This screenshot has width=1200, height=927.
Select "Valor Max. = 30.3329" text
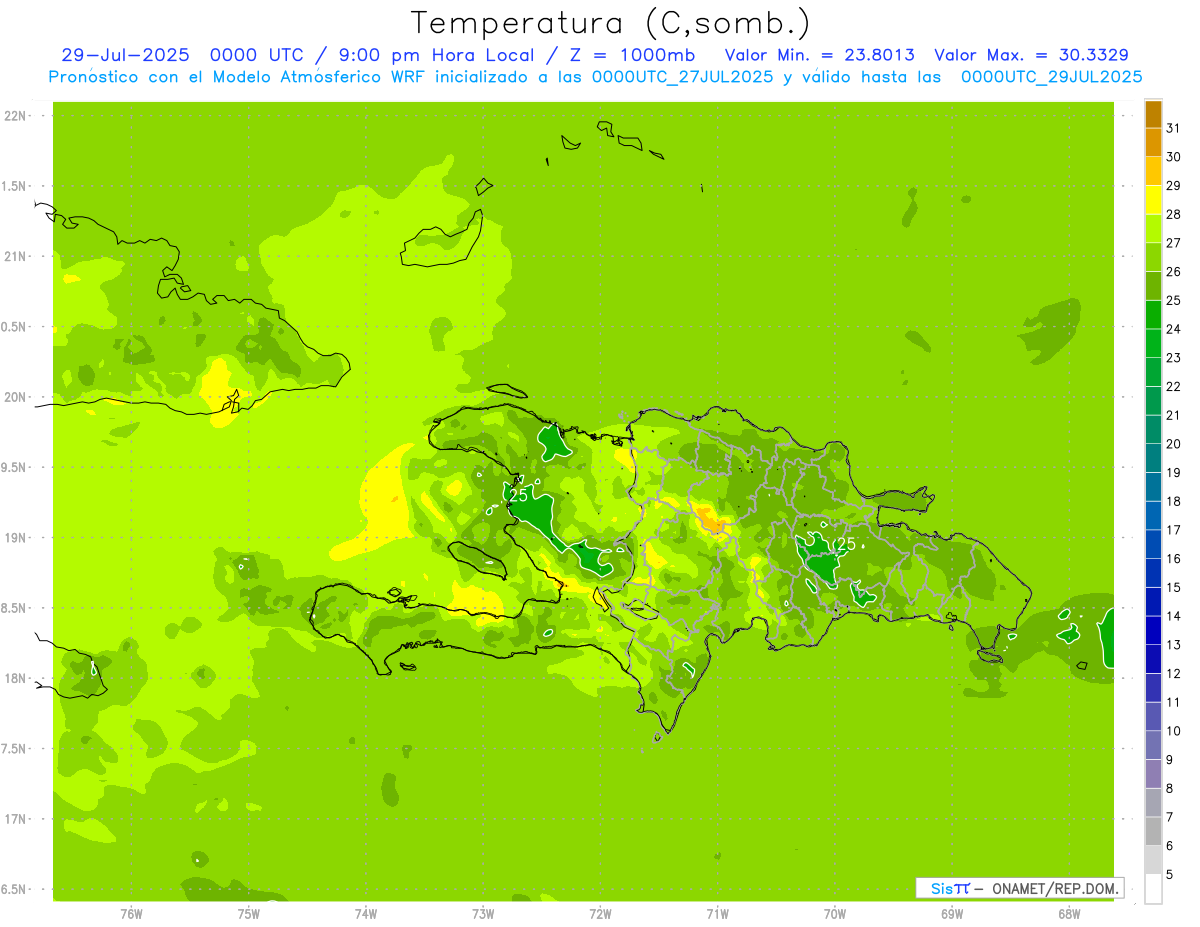click(1031, 55)
